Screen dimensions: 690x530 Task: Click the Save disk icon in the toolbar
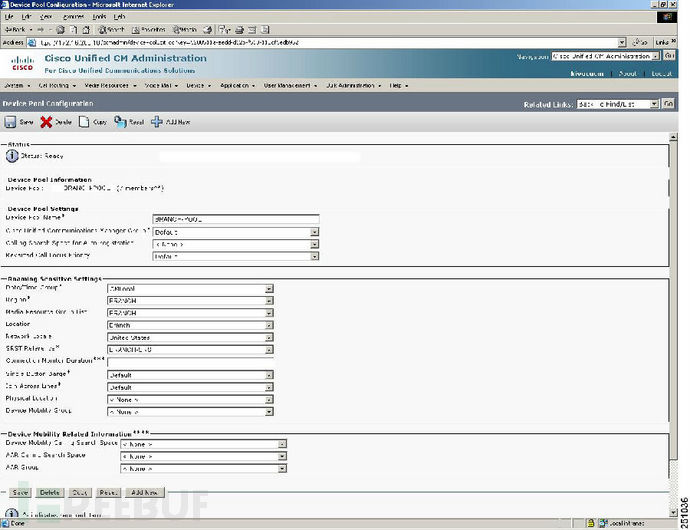[x=11, y=122]
